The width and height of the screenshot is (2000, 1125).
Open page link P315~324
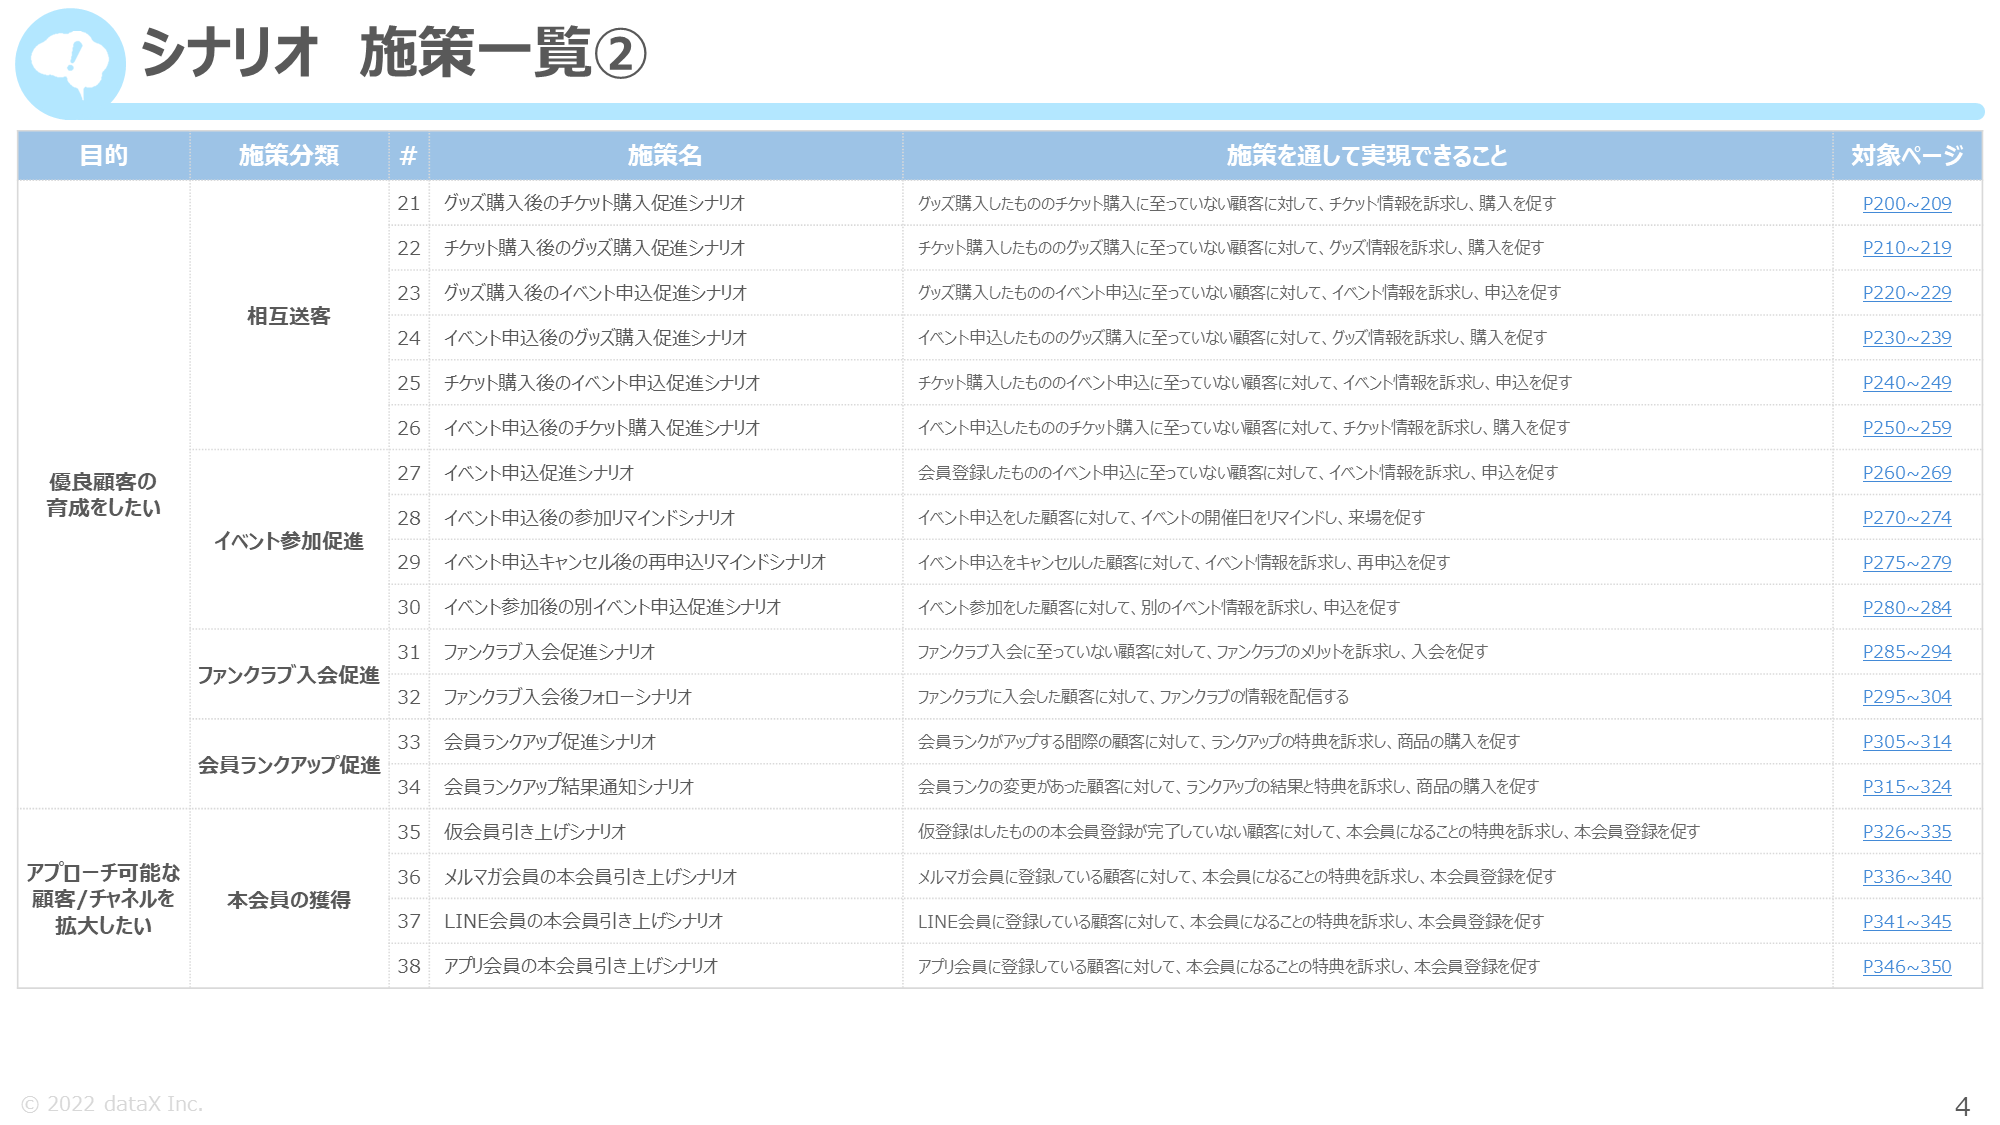(x=1906, y=787)
